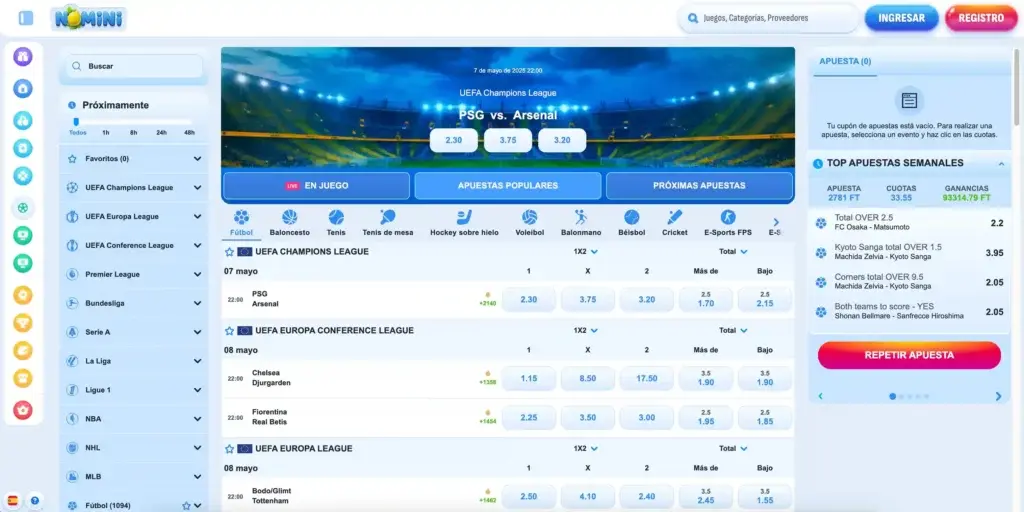Click the Bundesliga league icon
This screenshot has height=512, width=1024.
click(72, 303)
